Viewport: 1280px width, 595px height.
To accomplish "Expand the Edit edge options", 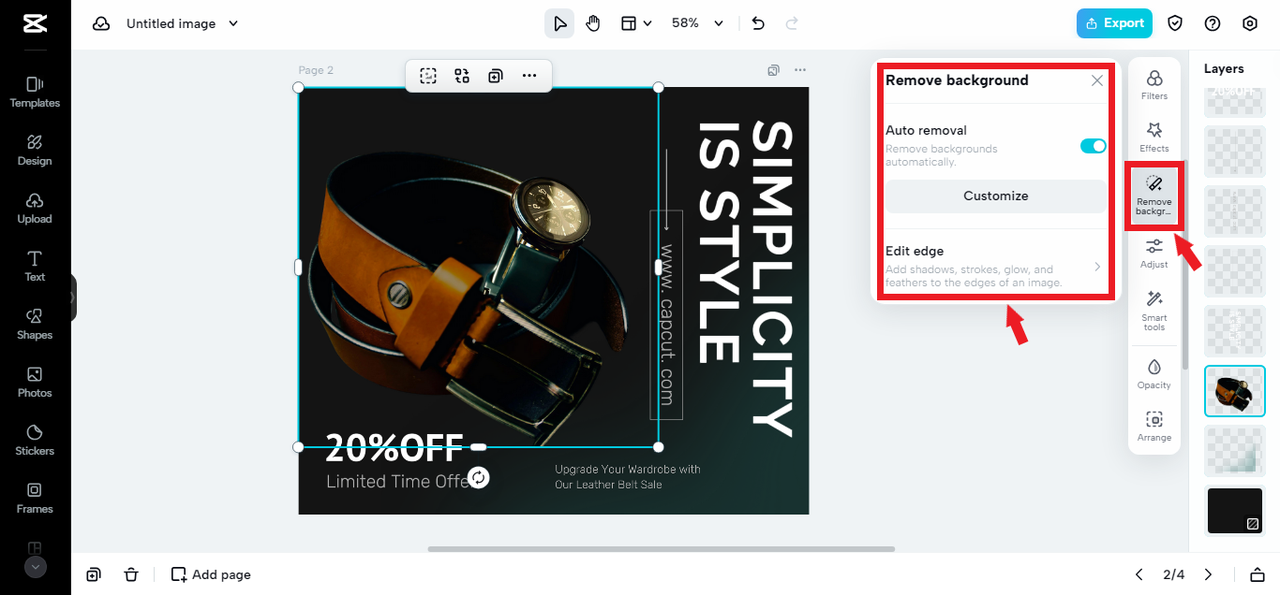I will pyautogui.click(x=995, y=267).
